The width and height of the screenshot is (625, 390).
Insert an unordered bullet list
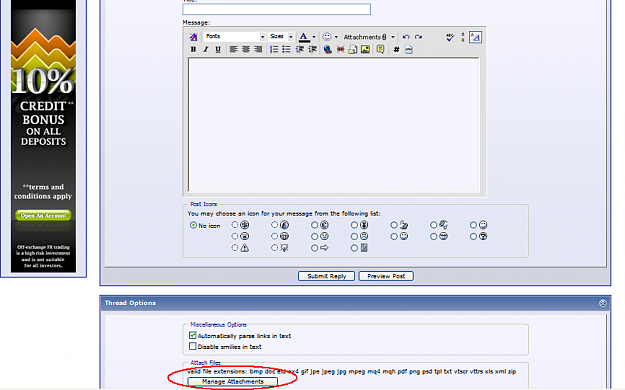[x=286, y=49]
